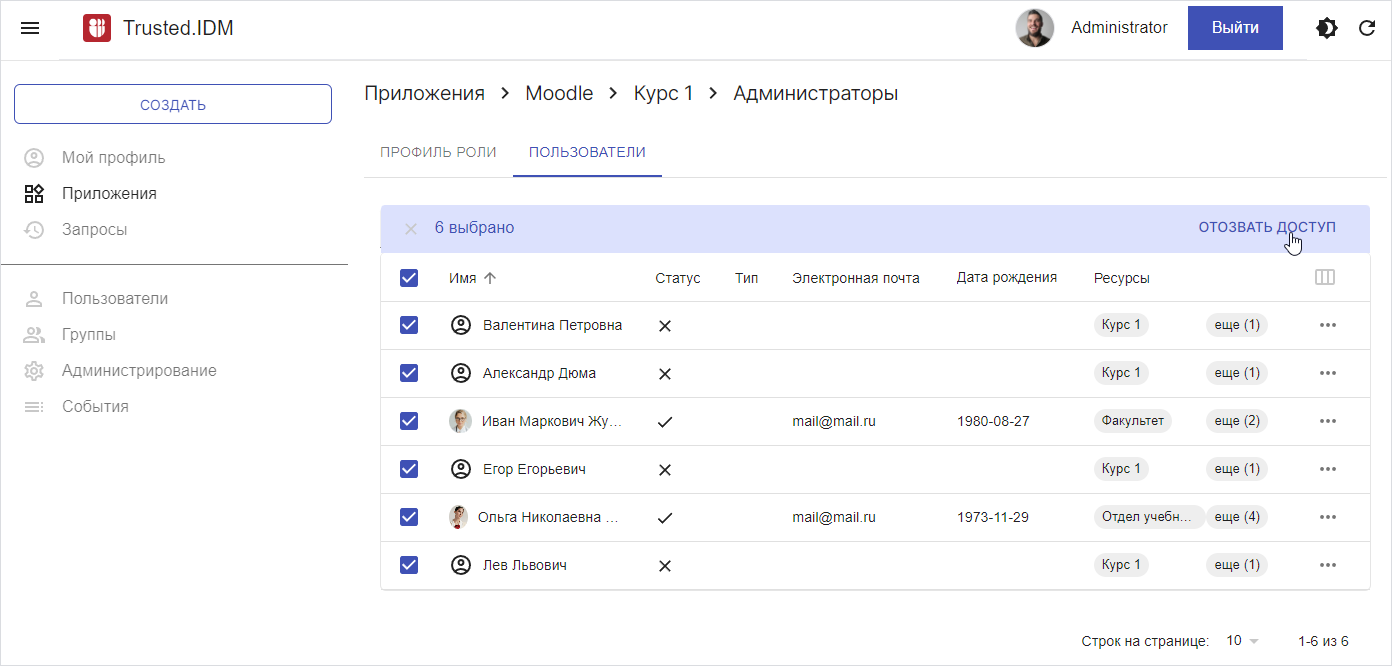
Task: Sort by Имя column header
Action: pyautogui.click(x=462, y=278)
